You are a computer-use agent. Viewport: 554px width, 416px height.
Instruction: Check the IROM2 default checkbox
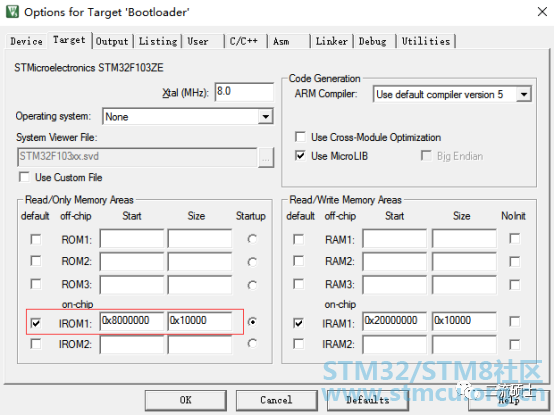click(36, 344)
